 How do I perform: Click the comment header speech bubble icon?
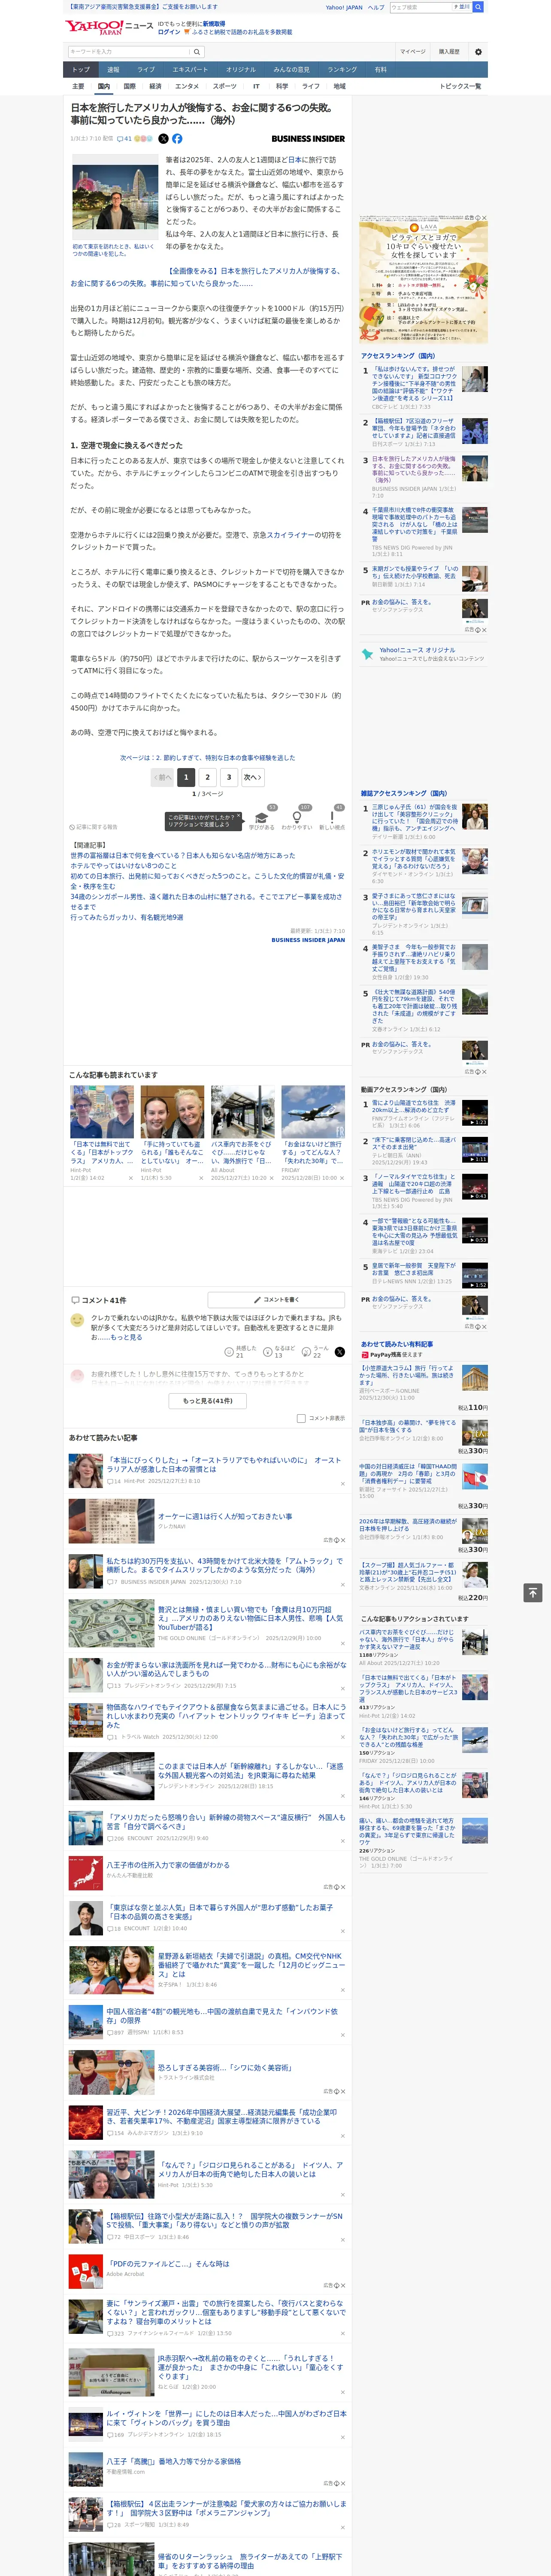coord(75,1300)
